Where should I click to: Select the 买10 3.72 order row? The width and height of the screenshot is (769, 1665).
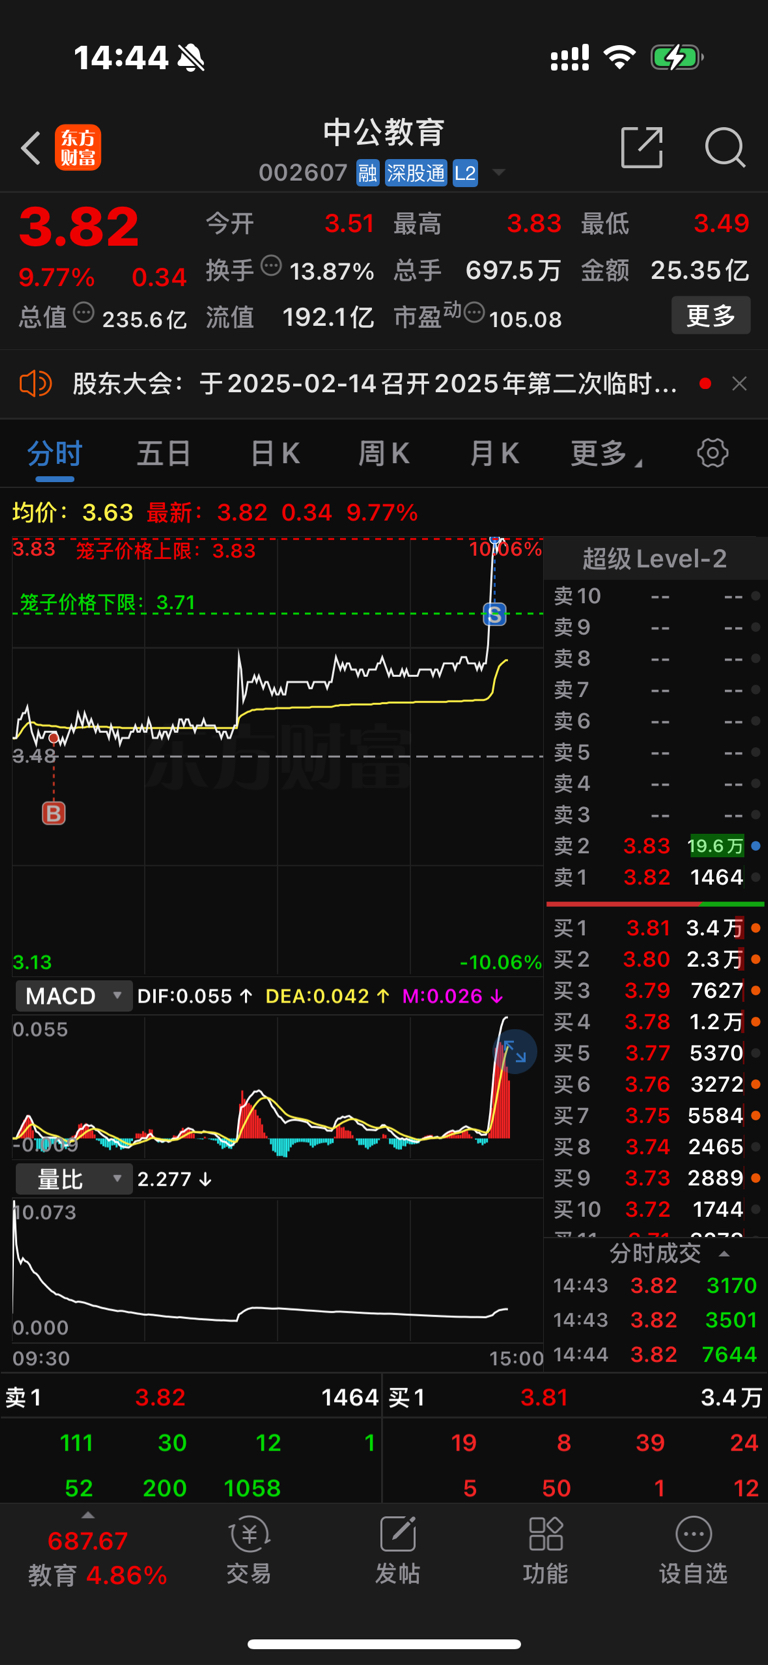[657, 1209]
